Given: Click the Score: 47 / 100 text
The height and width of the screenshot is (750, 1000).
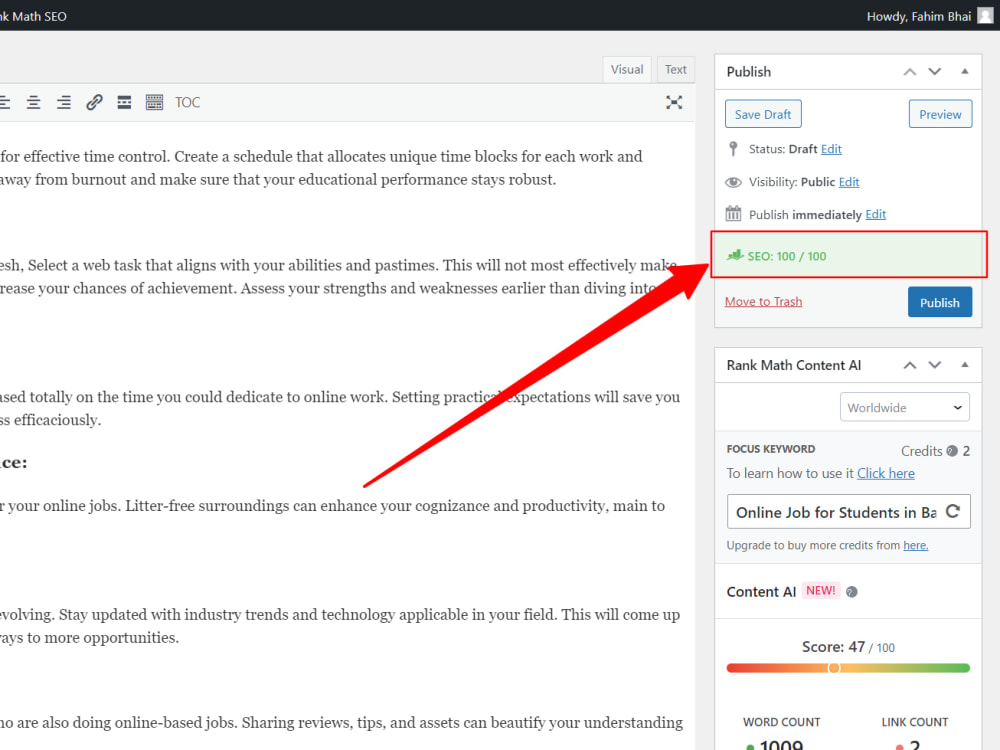Looking at the screenshot, I should (x=848, y=647).
